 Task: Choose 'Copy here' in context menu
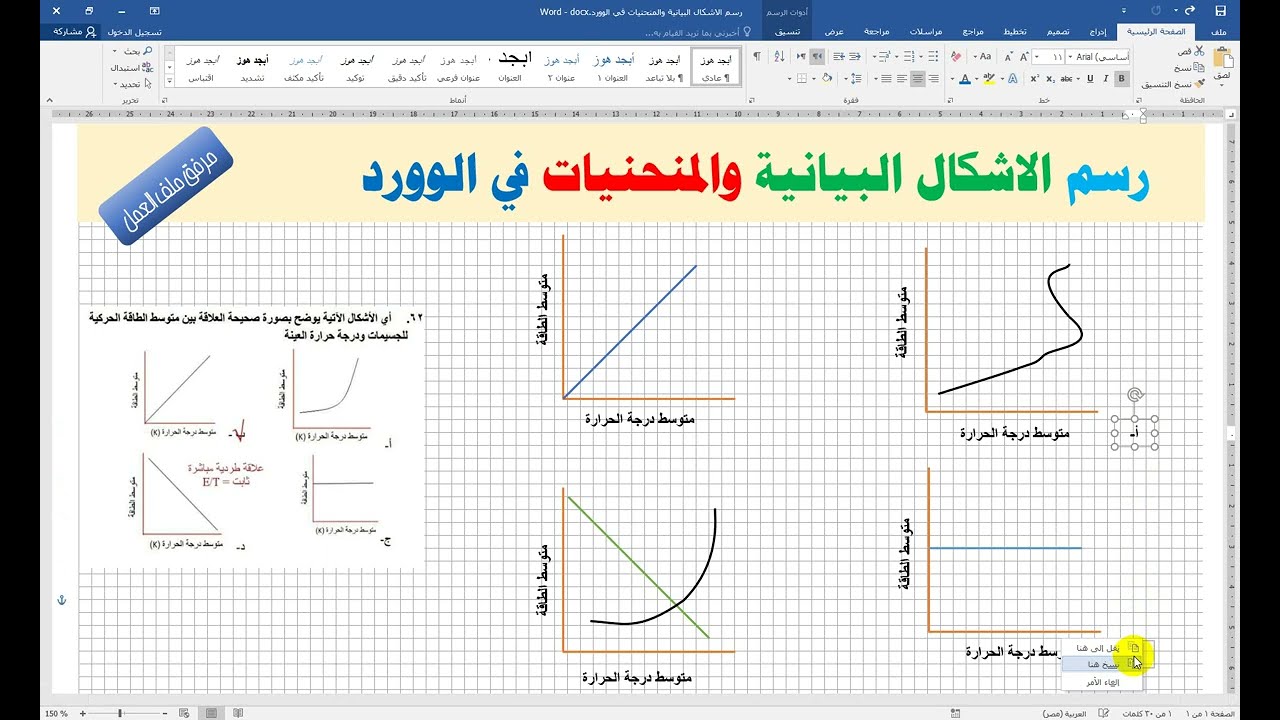1104,664
